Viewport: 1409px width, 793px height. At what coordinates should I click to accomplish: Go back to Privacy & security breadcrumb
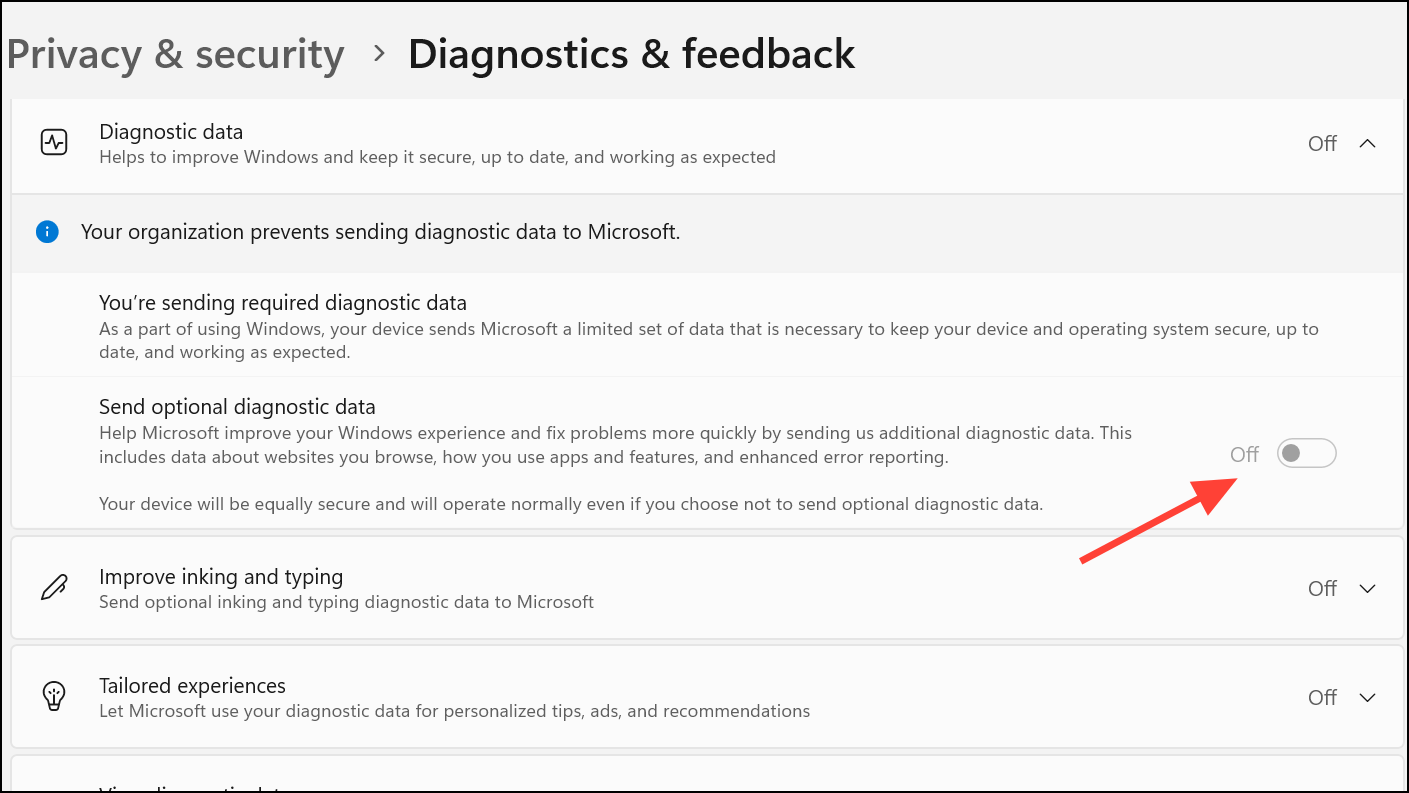[x=175, y=54]
